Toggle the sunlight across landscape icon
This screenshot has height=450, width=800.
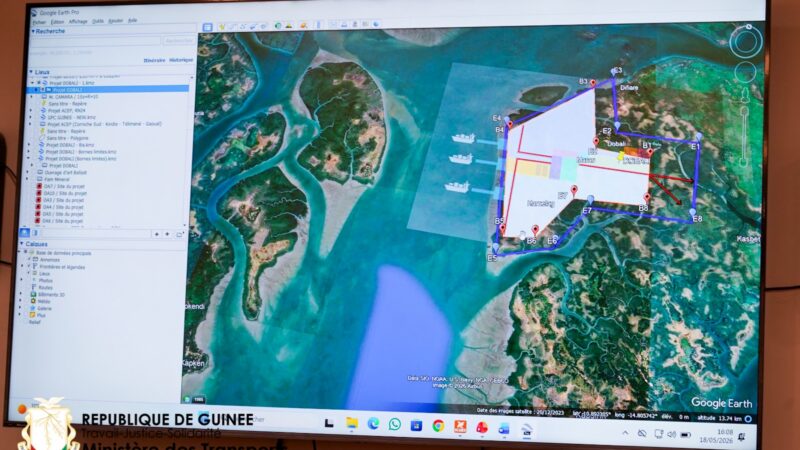[289, 25]
